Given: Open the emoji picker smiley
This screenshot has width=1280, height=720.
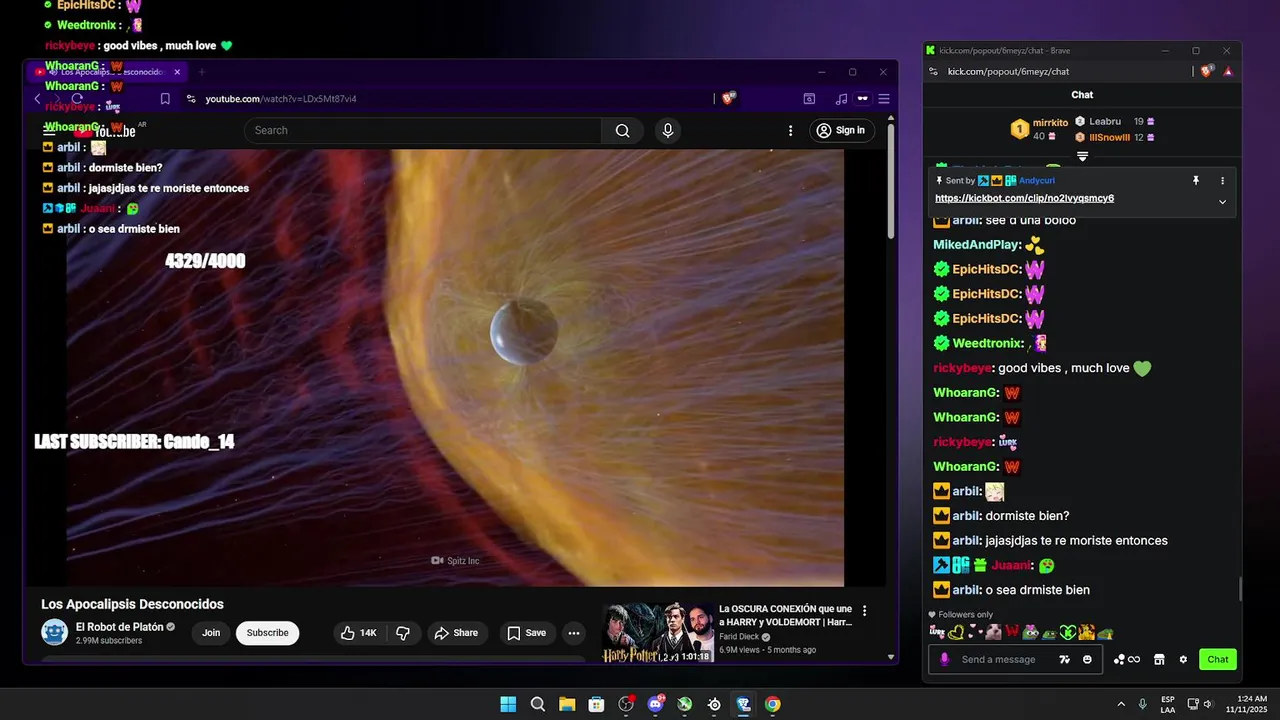Looking at the screenshot, I should [x=1087, y=659].
